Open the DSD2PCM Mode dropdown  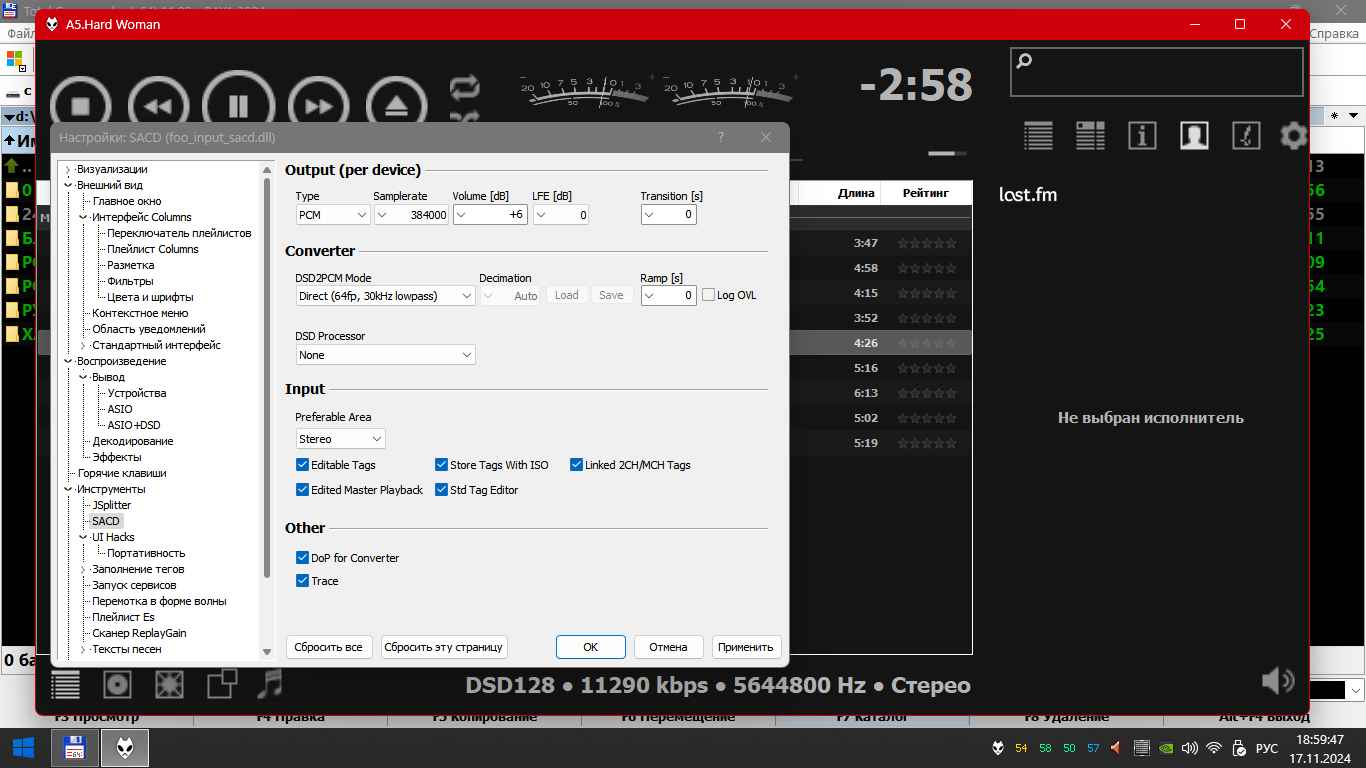(385, 296)
